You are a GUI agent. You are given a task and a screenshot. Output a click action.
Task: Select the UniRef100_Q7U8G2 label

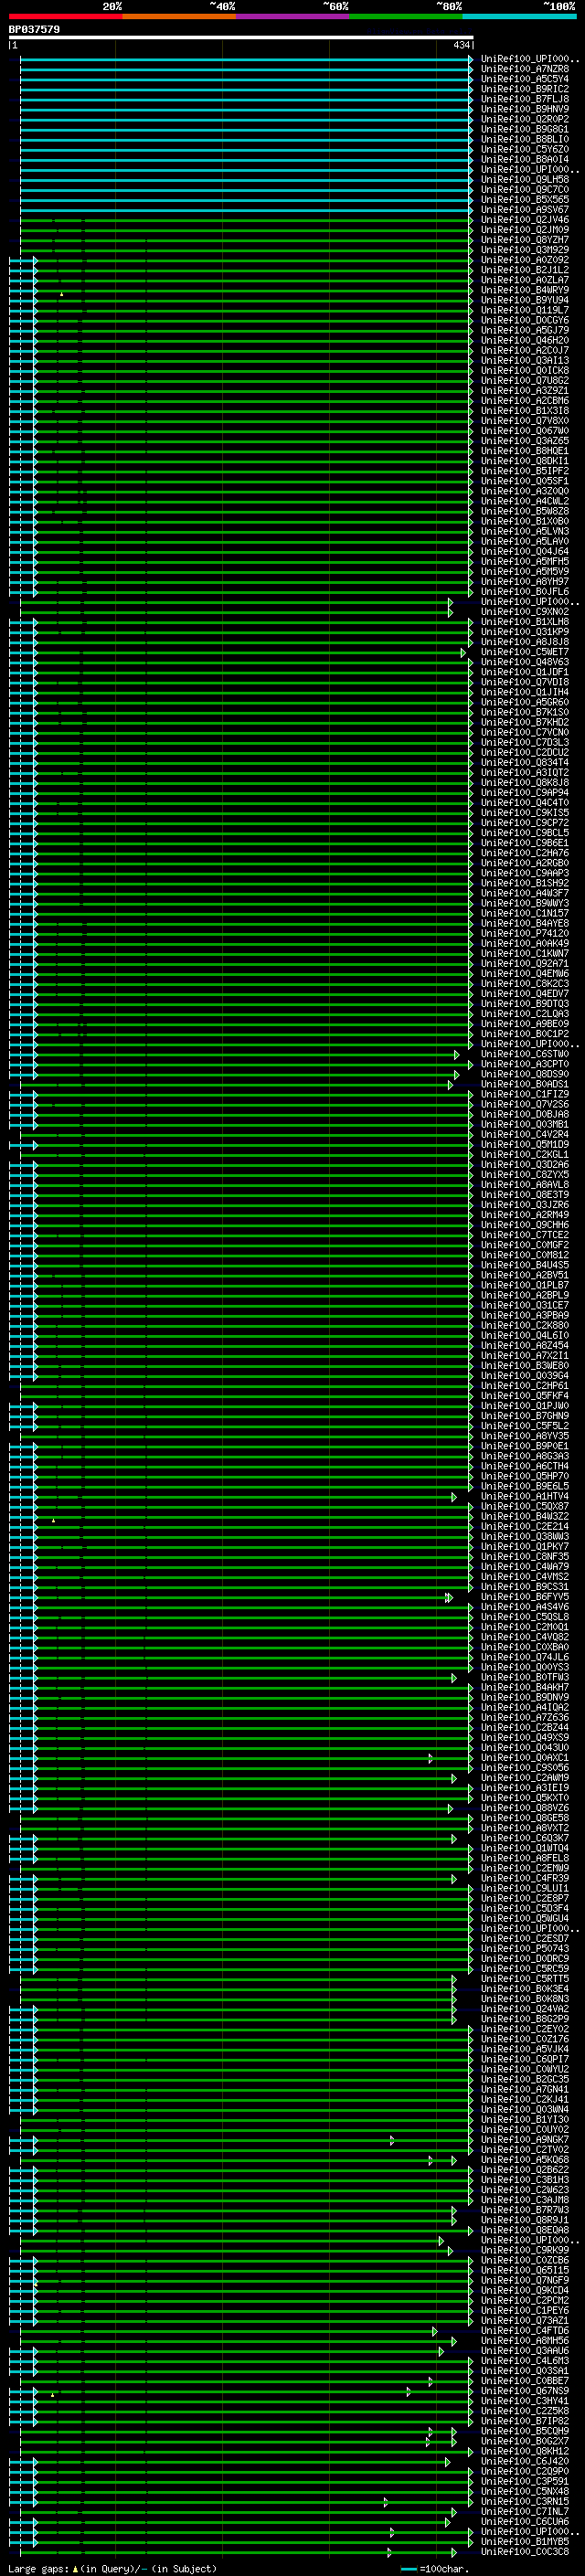[x=525, y=381]
